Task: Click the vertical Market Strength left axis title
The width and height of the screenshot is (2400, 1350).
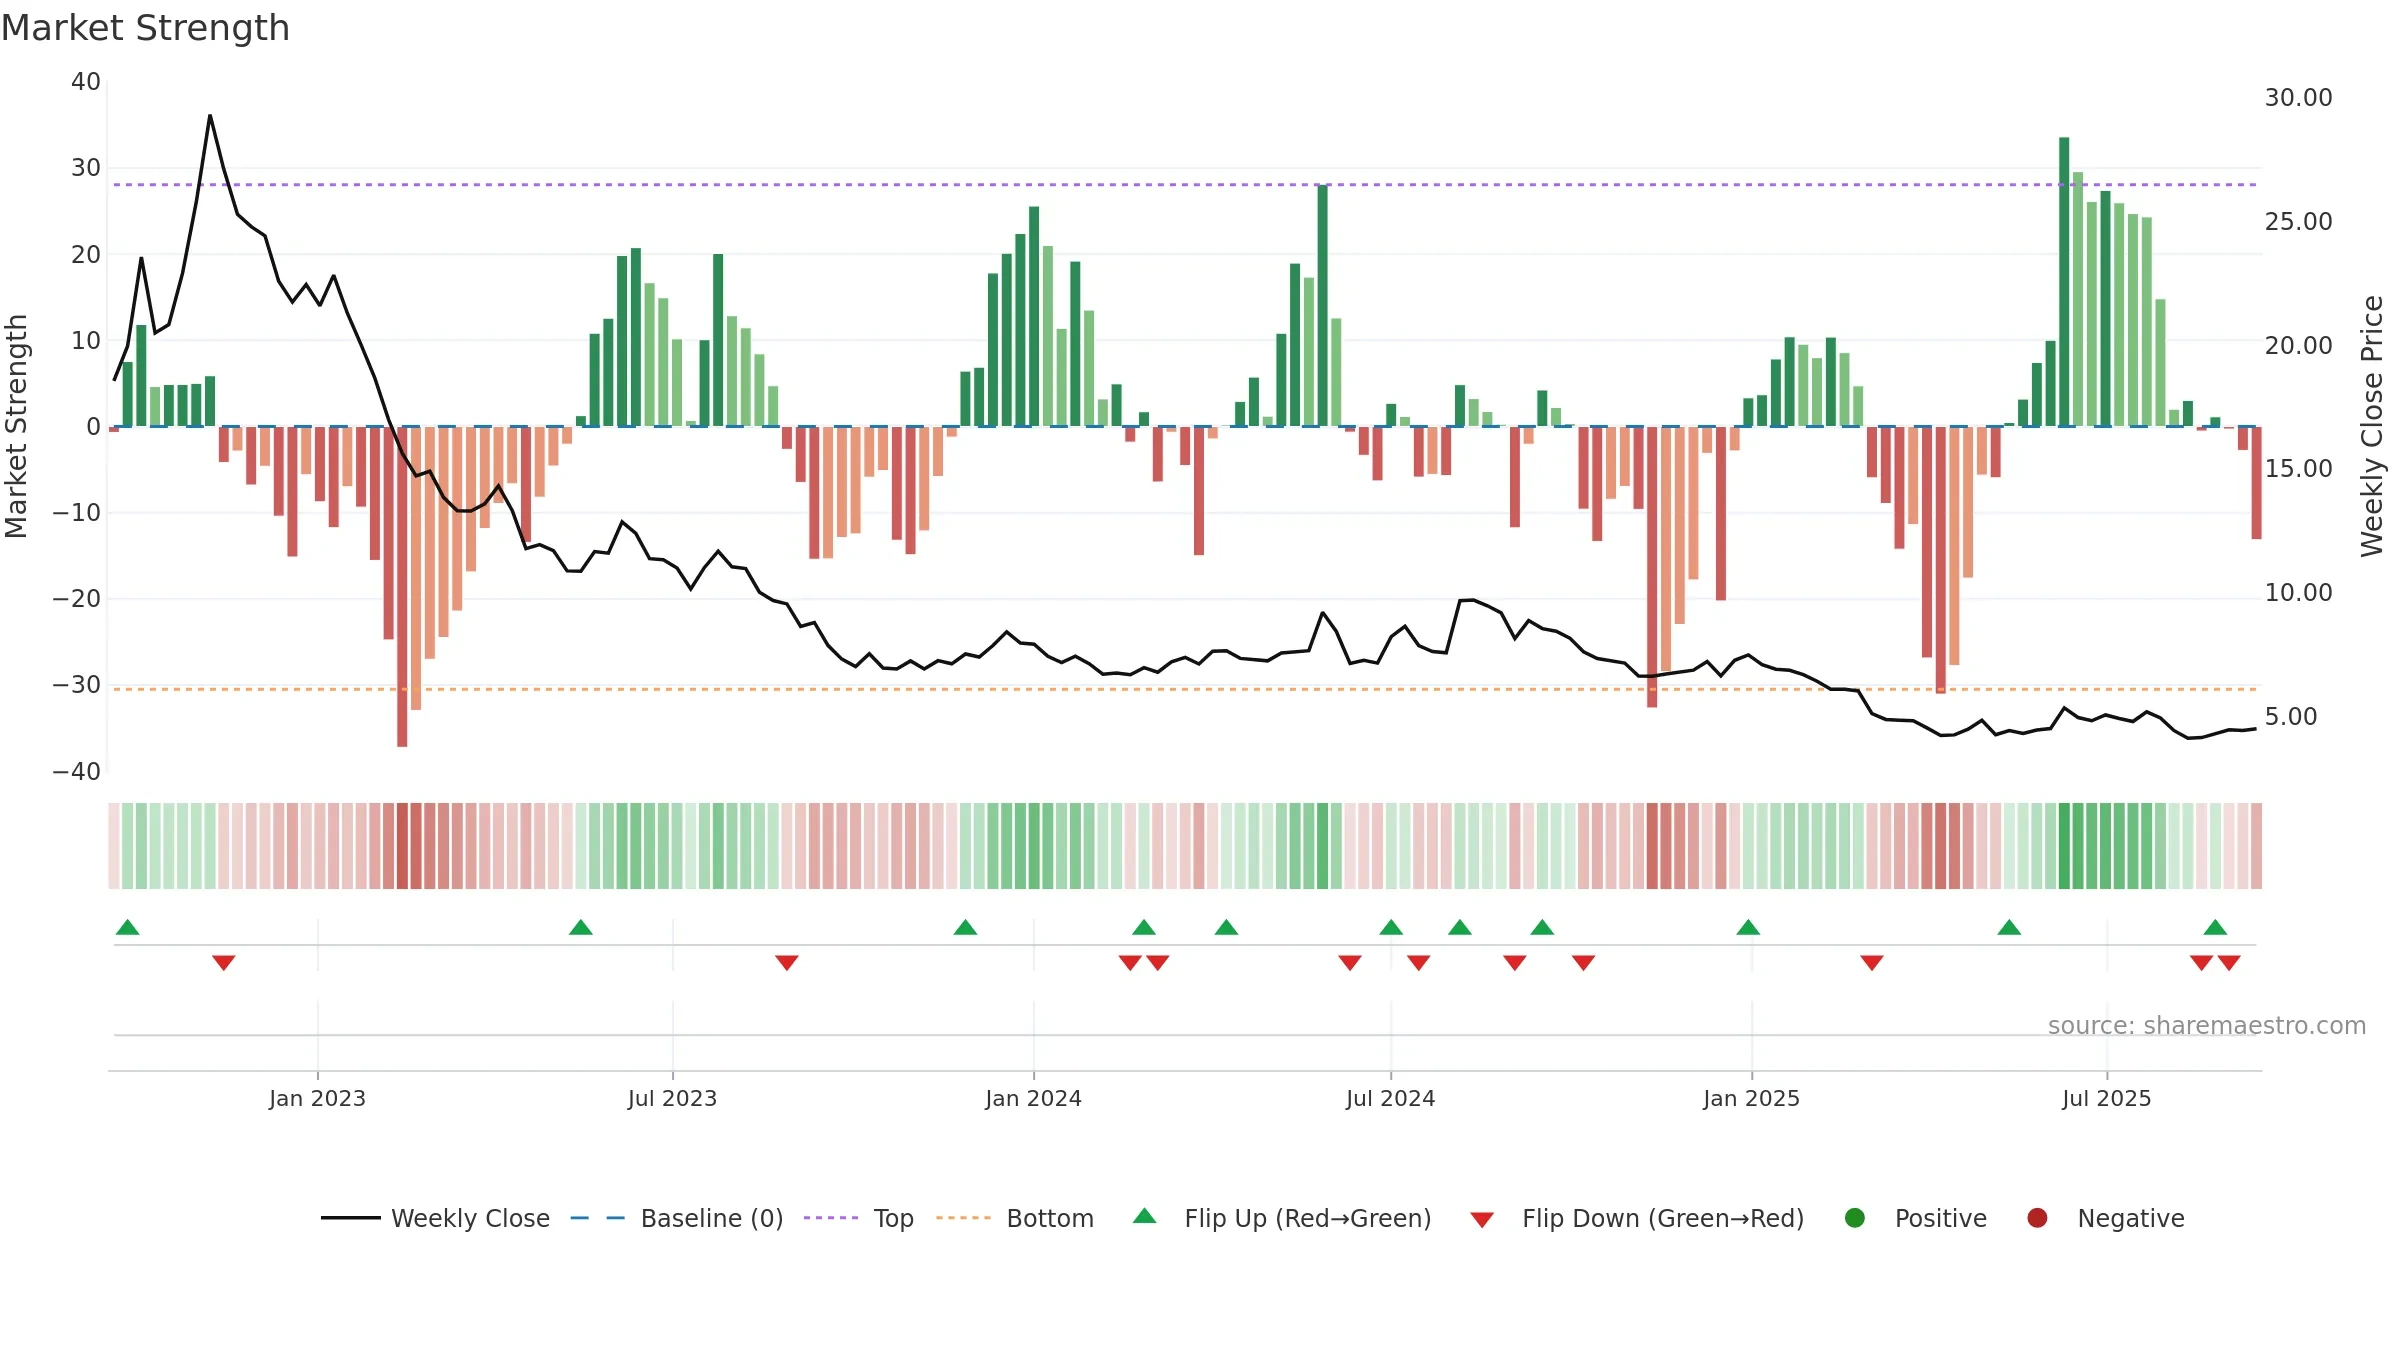Action: 17,426
